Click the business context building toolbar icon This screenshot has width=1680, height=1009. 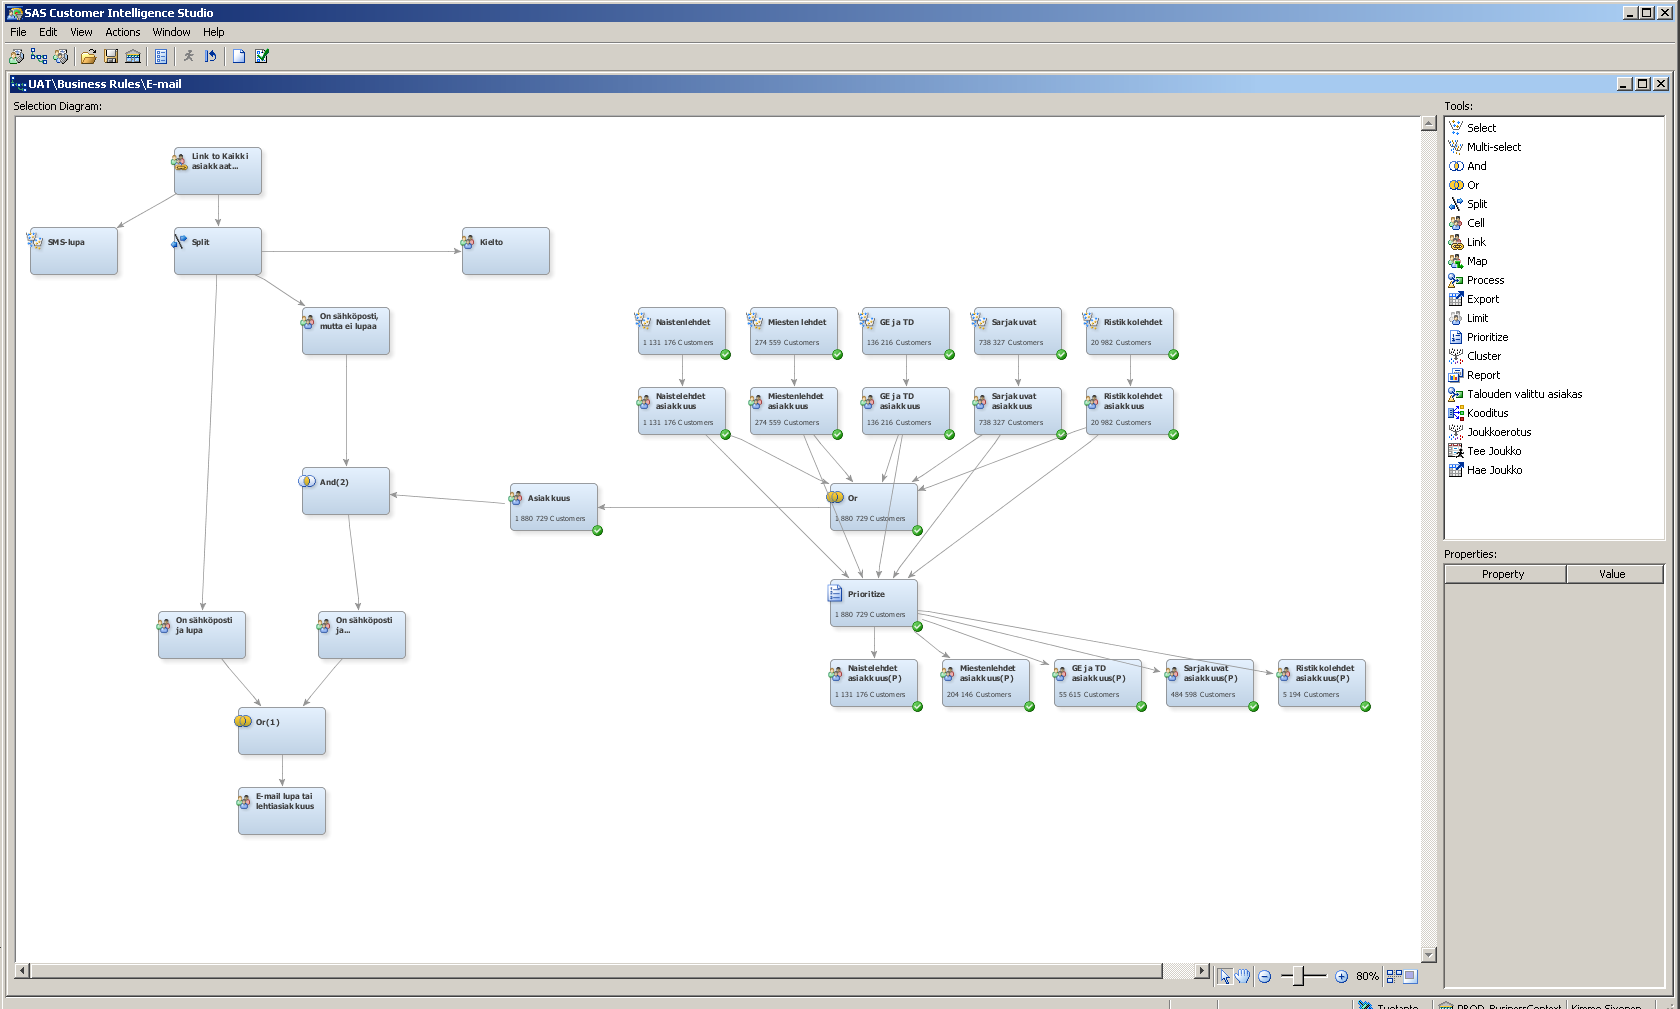133,57
